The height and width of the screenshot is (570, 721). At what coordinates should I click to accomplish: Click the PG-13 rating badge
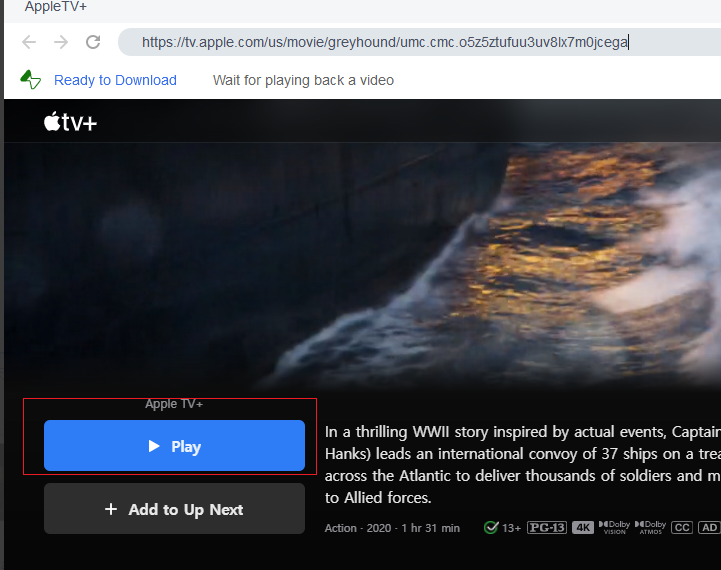point(547,528)
